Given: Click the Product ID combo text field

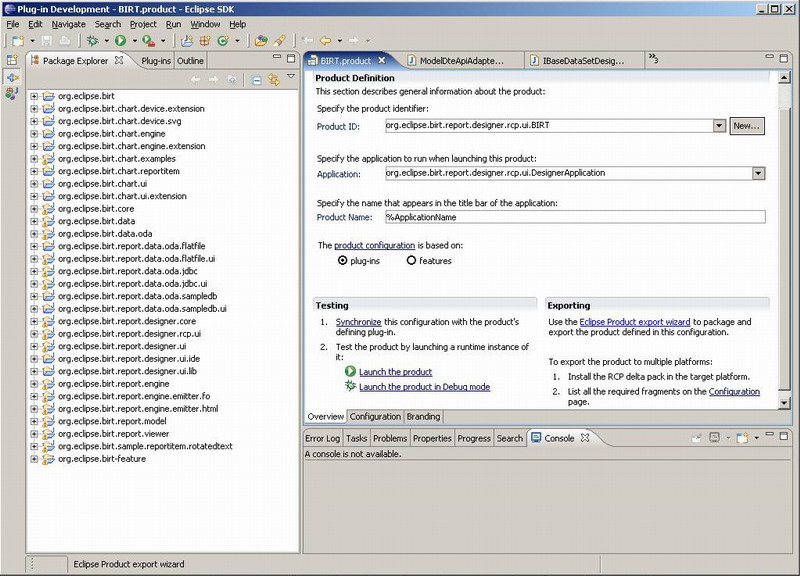Looking at the screenshot, I should point(549,126).
